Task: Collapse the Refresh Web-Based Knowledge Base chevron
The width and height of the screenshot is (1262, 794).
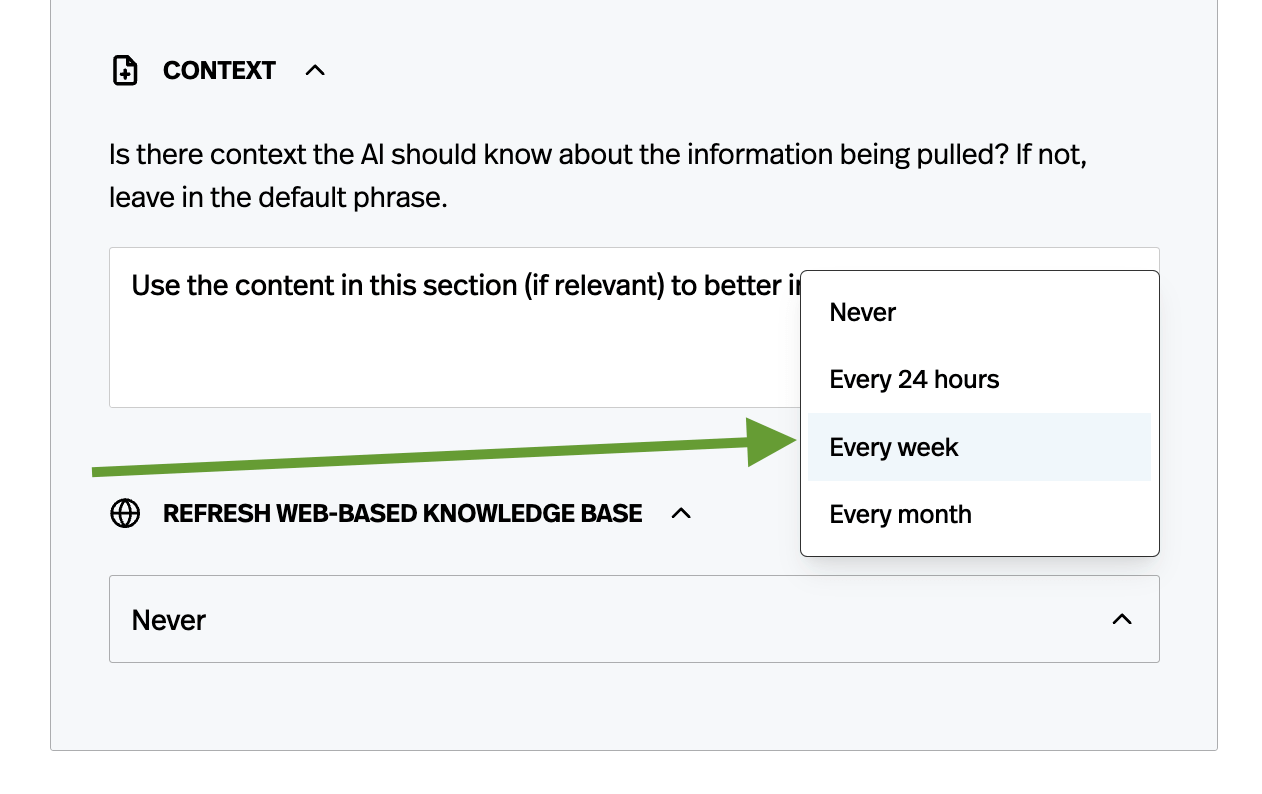Action: 681,514
